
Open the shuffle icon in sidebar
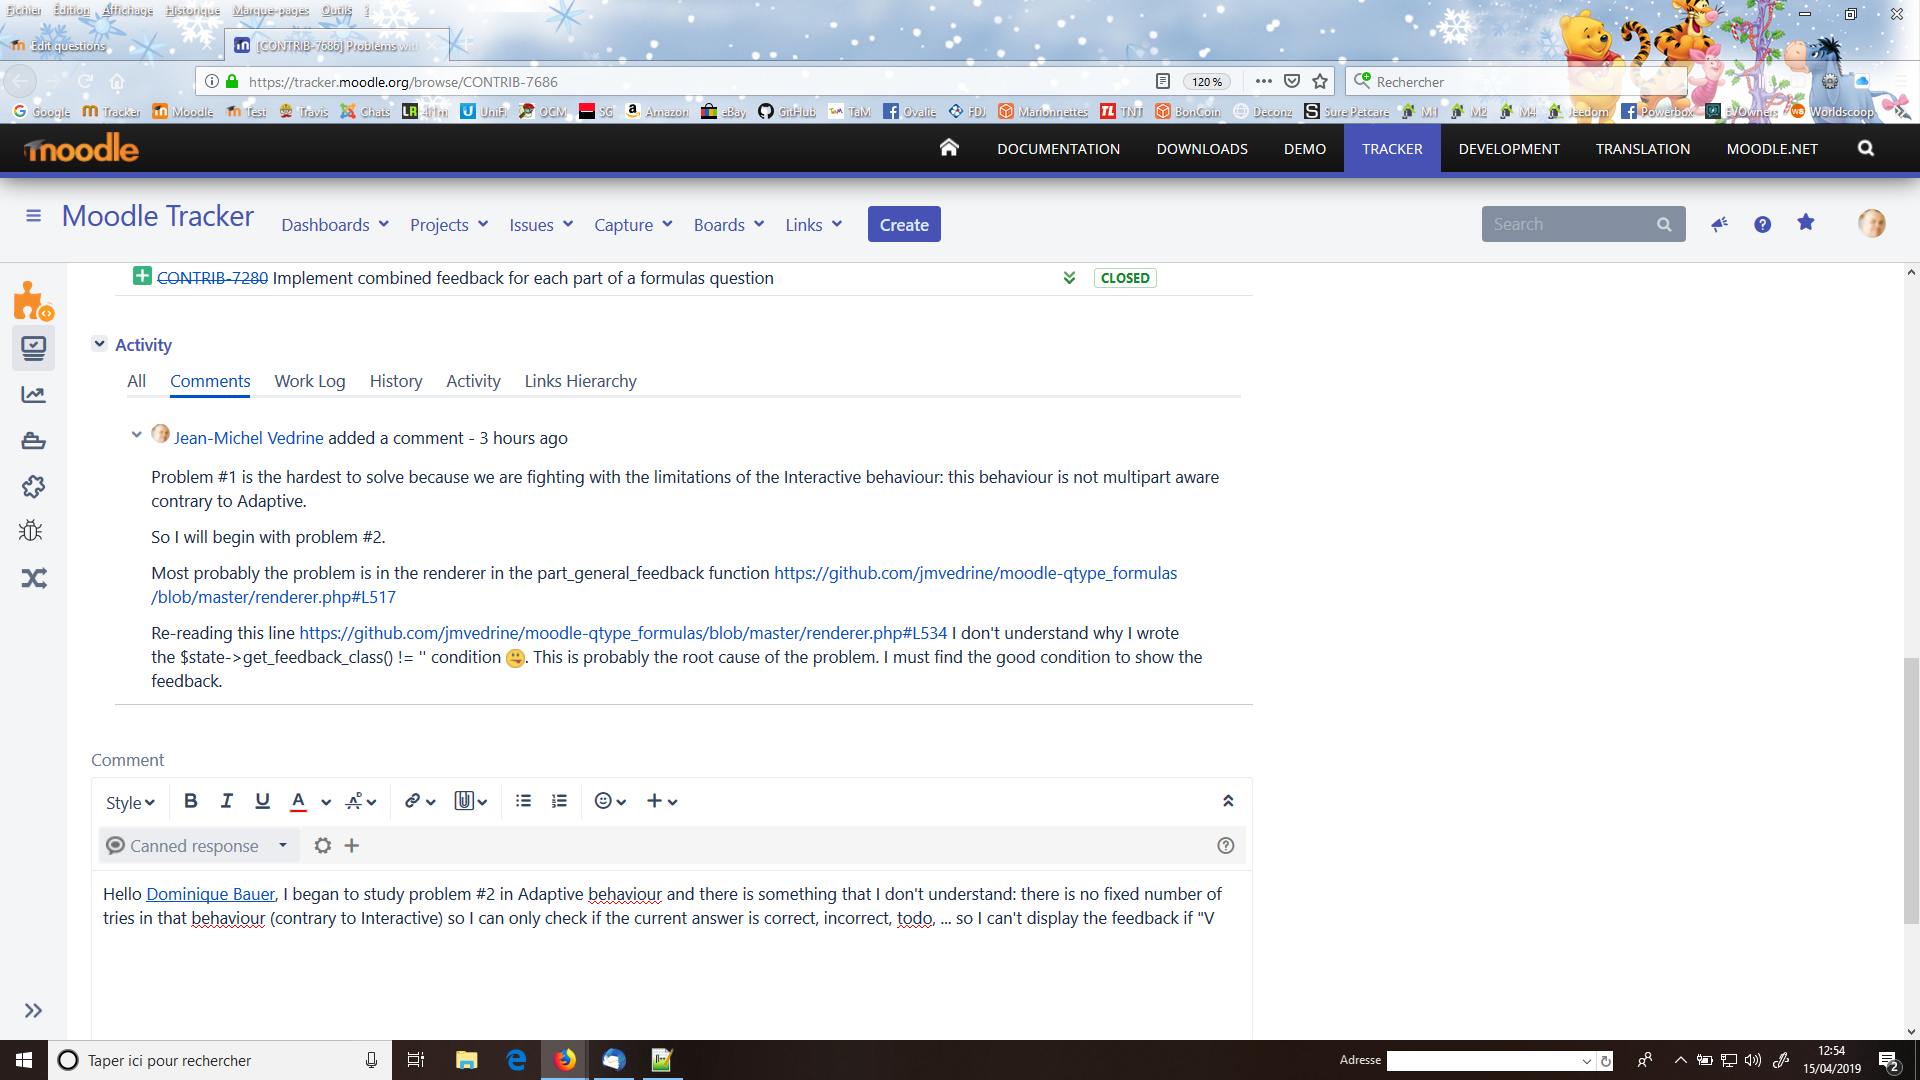pyautogui.click(x=33, y=578)
